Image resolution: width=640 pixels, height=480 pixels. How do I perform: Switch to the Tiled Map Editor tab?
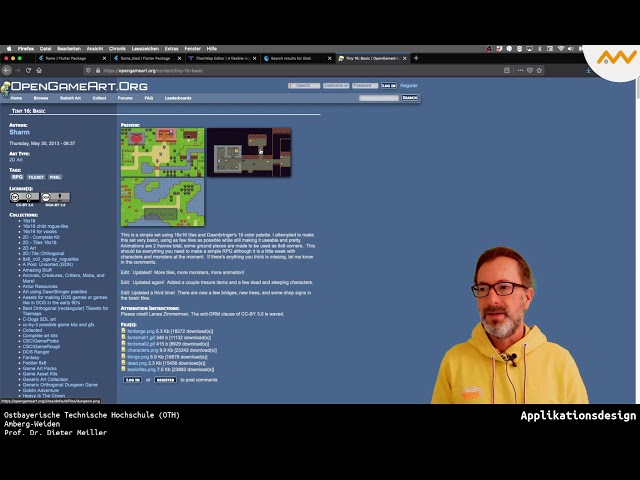click(x=220, y=58)
